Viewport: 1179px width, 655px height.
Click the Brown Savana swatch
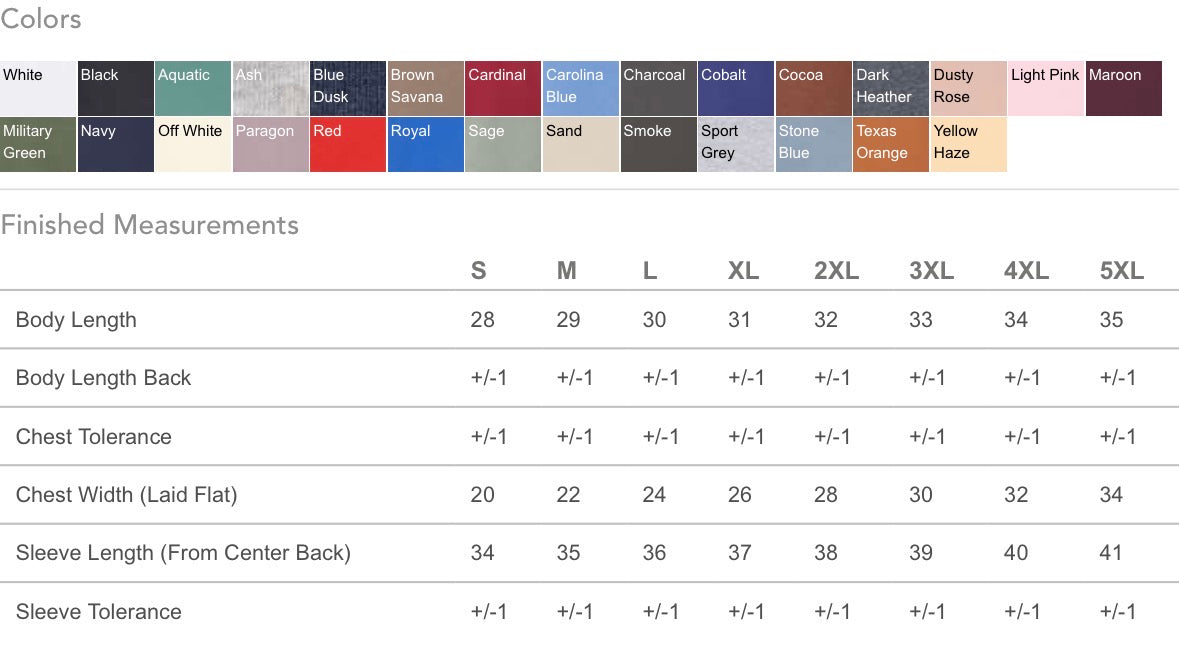(426, 88)
